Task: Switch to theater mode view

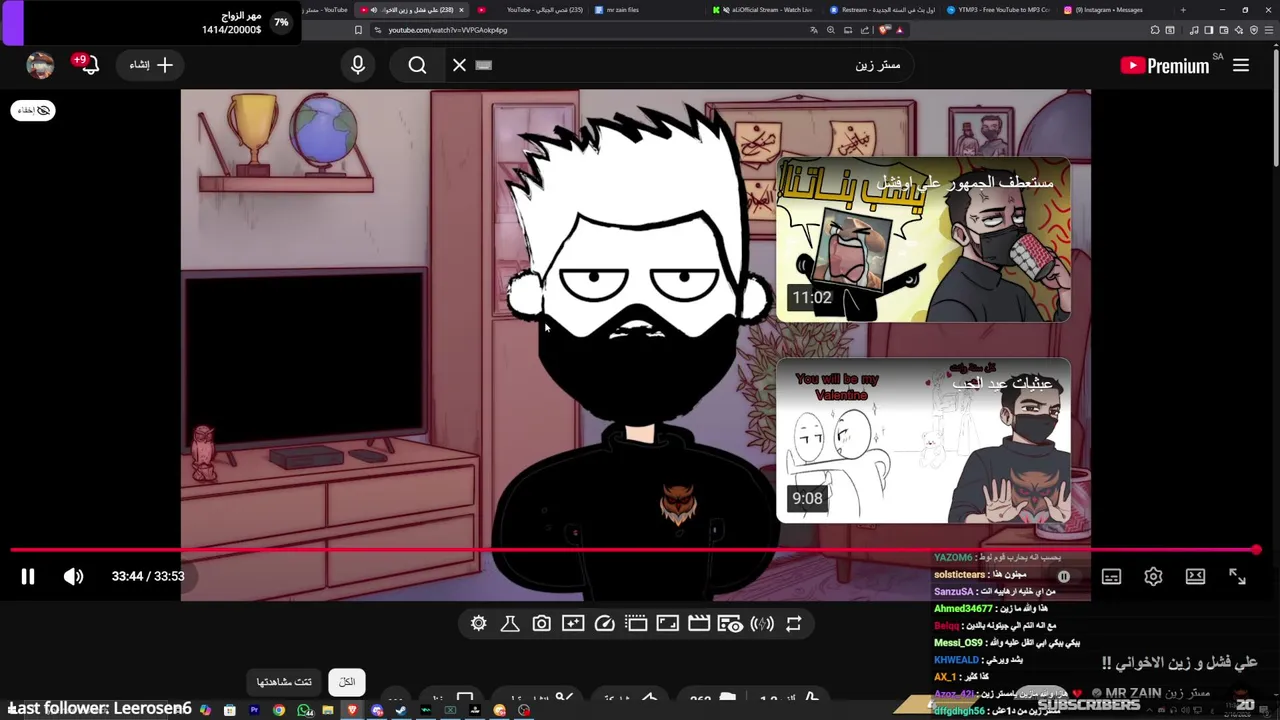Action: tap(1195, 576)
